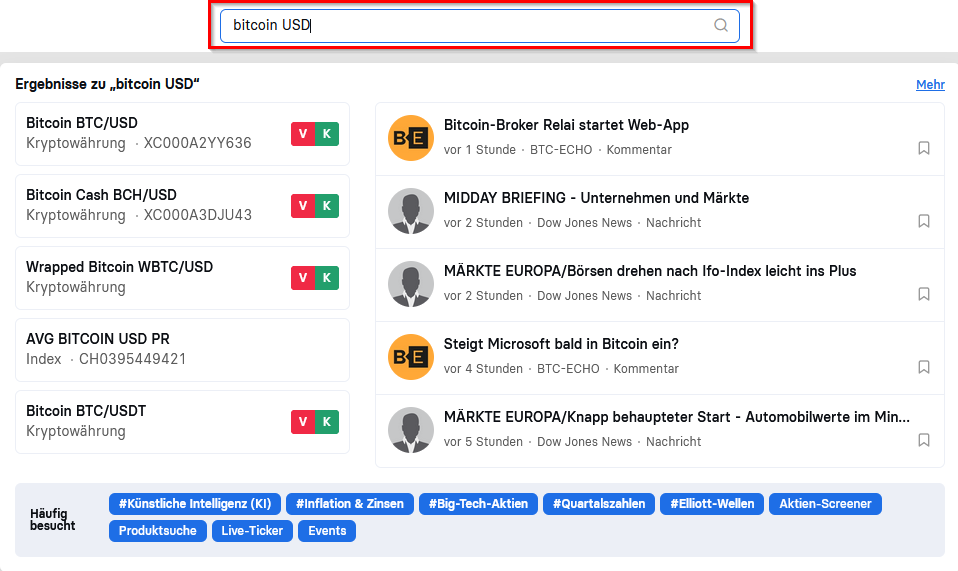This screenshot has width=958, height=571.
Task: Open the Bitcoin Cash BCH/USD result
Action: [x=182, y=206]
